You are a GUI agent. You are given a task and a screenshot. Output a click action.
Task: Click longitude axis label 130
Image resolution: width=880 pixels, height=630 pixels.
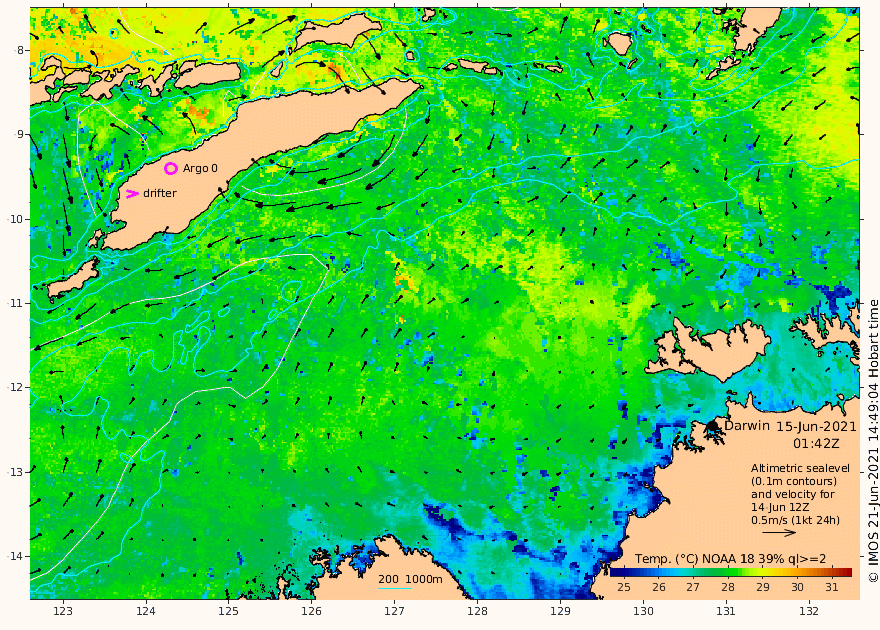coord(643,611)
